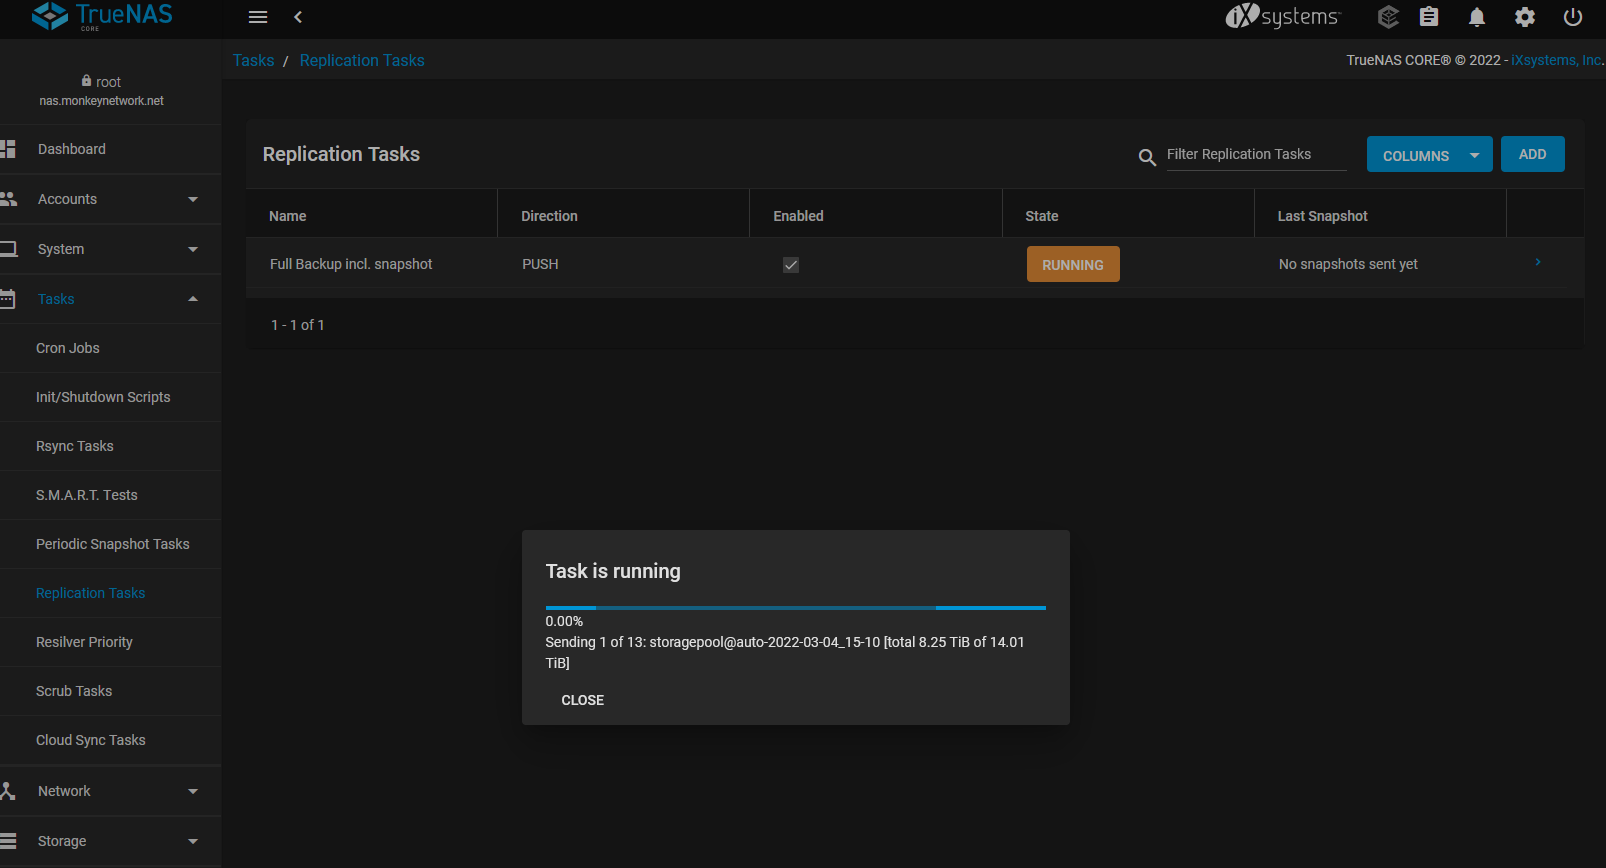
Task: Click the TrueNAS CORE logo
Action: point(102,16)
